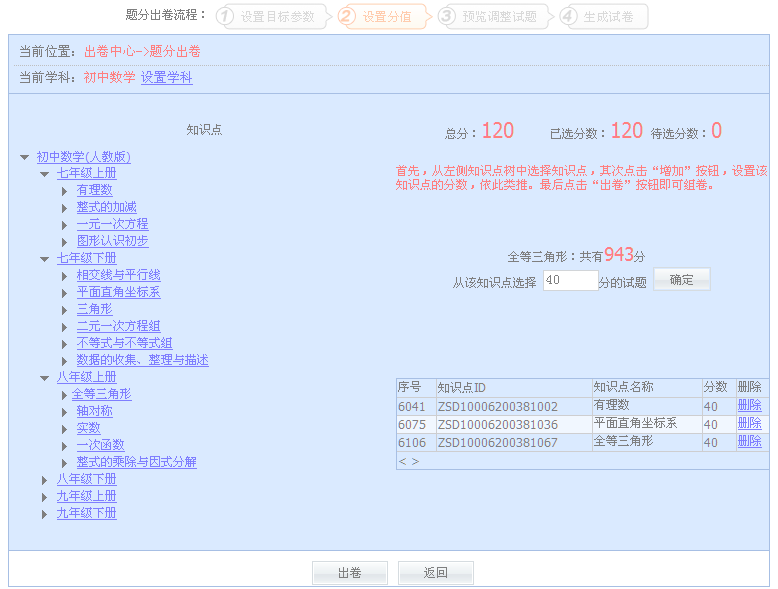Choose the 一次函数 knowledge point

point(100,445)
